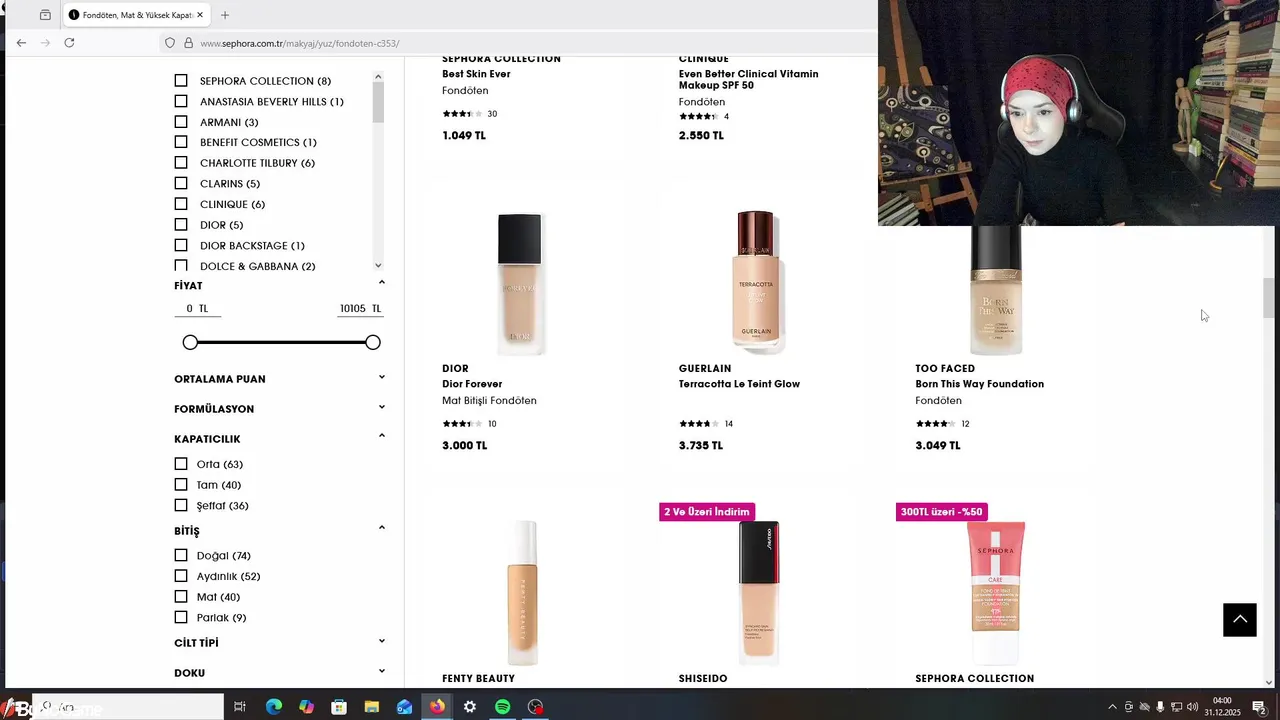1280x720 pixels.
Task: Collapse the FİYAT filter section
Action: (x=382, y=284)
